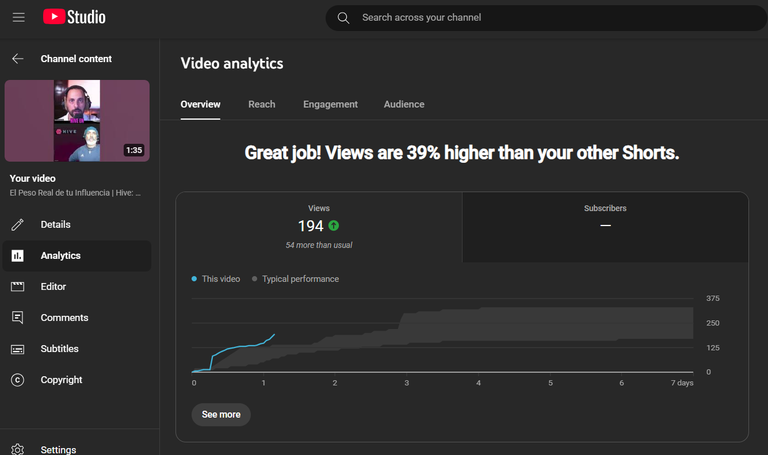The height and width of the screenshot is (455, 768).
Task: Select Analytics in the sidebar
Action: [x=77, y=256]
